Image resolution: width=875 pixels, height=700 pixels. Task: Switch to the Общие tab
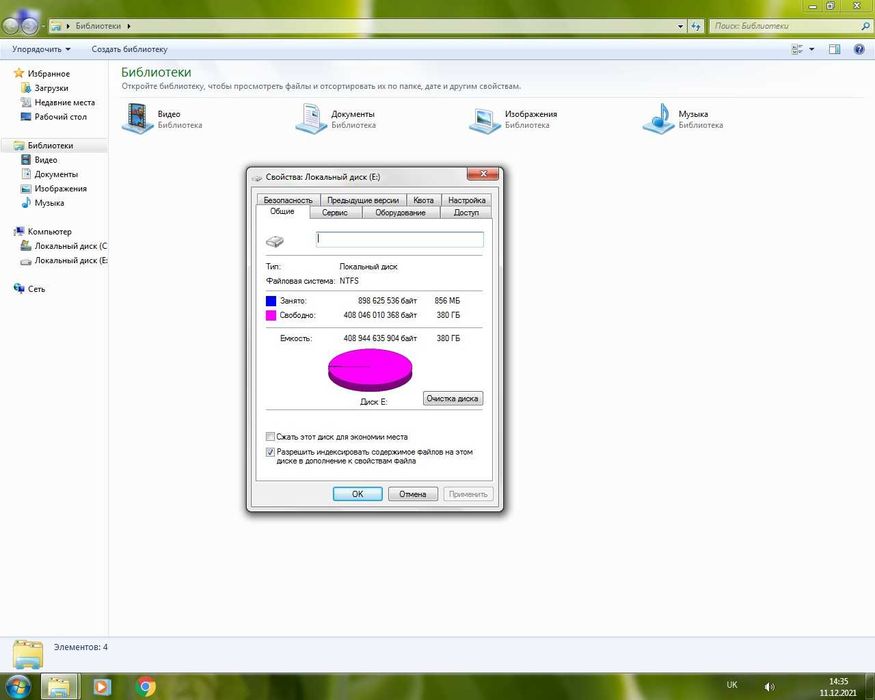point(282,212)
